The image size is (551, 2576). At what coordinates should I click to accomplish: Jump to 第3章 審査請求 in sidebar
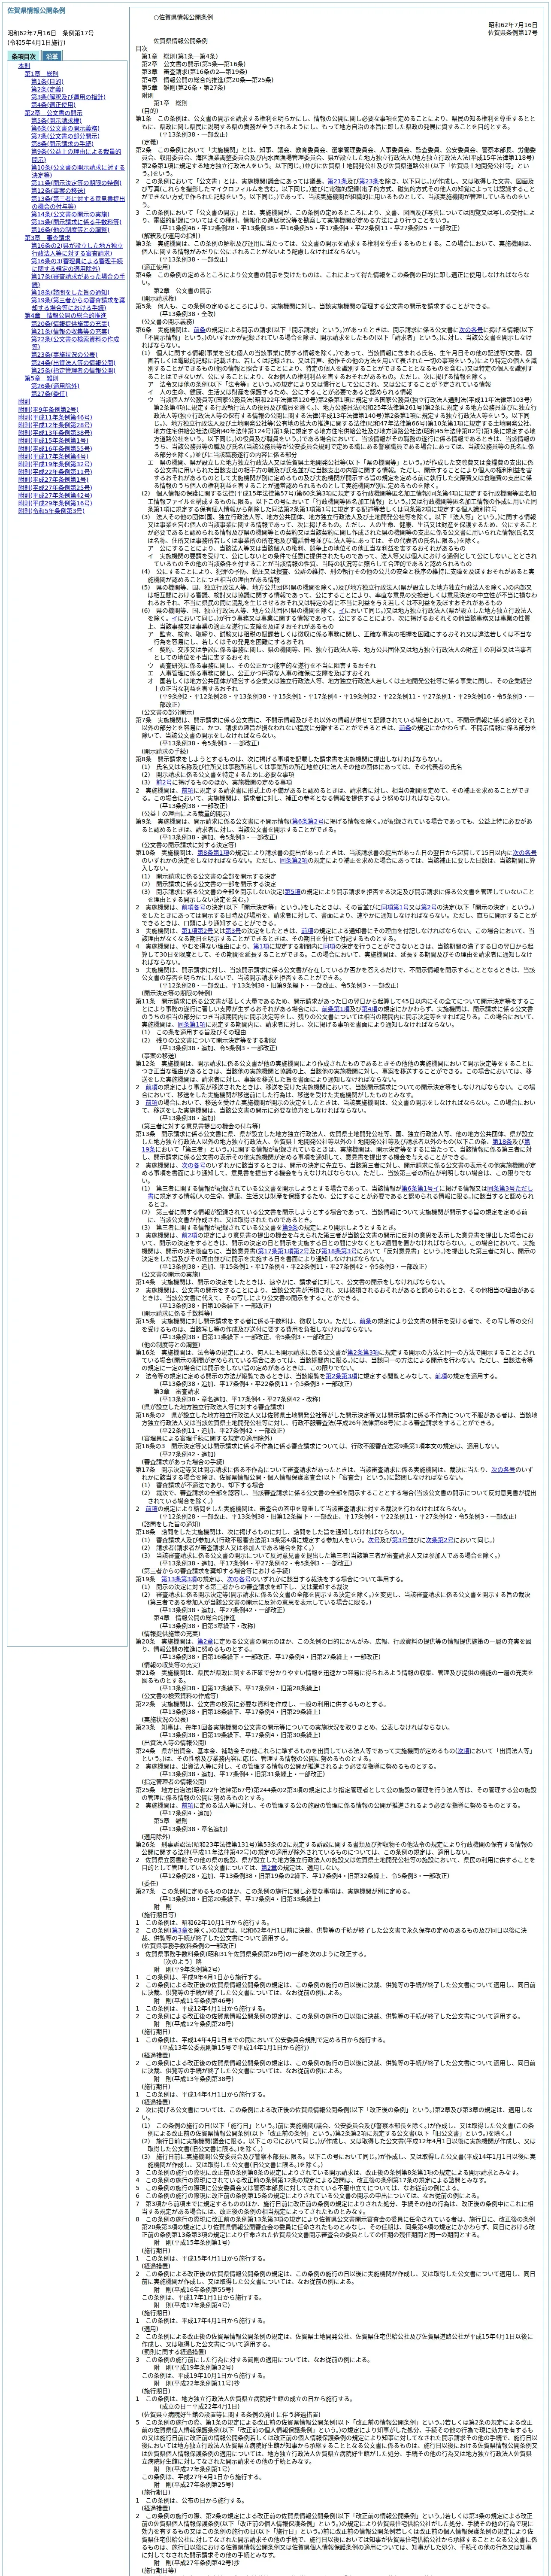(47, 237)
